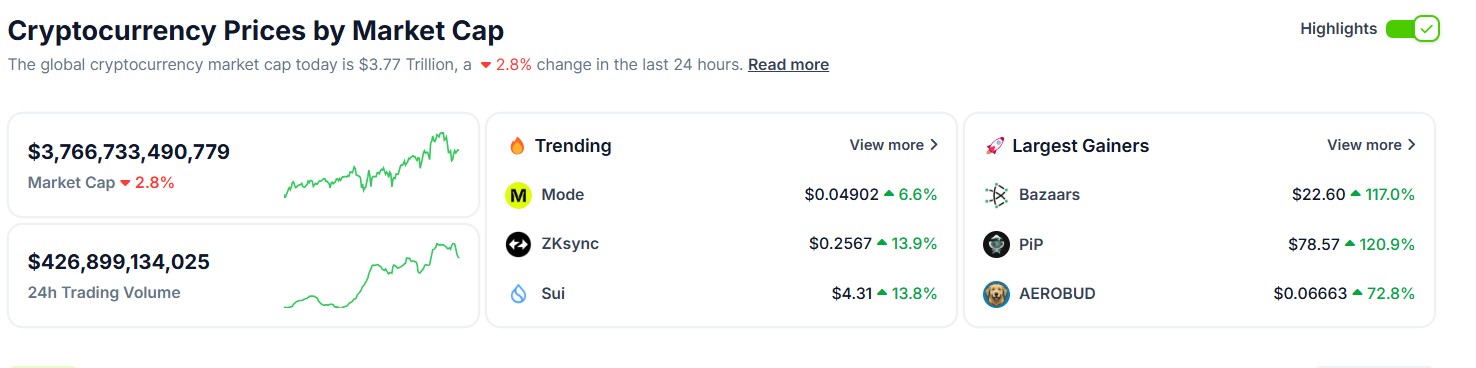Open the Sui coin name link
The height and width of the screenshot is (368, 1476).
(x=553, y=294)
